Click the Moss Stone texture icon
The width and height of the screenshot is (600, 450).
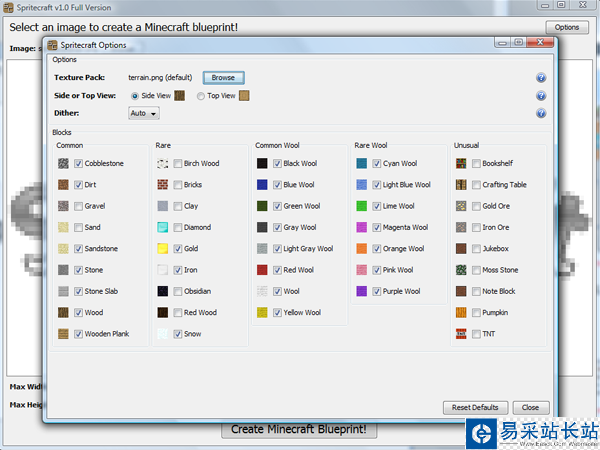pos(461,270)
